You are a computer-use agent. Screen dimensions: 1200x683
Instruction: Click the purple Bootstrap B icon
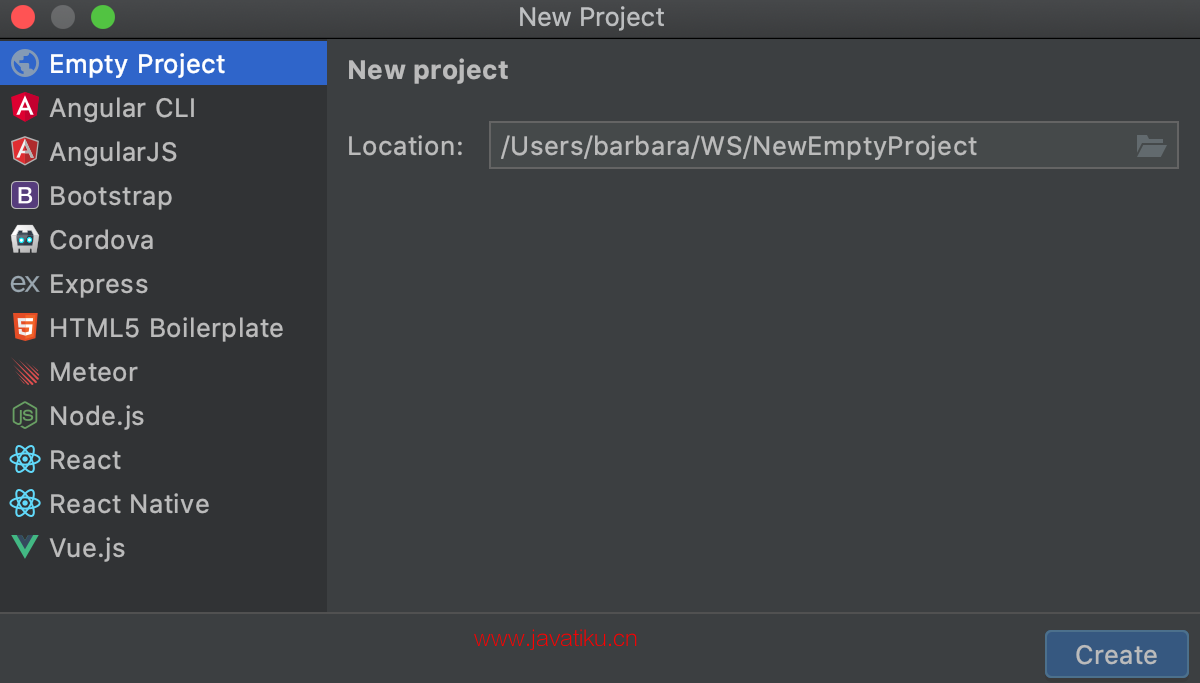point(25,196)
